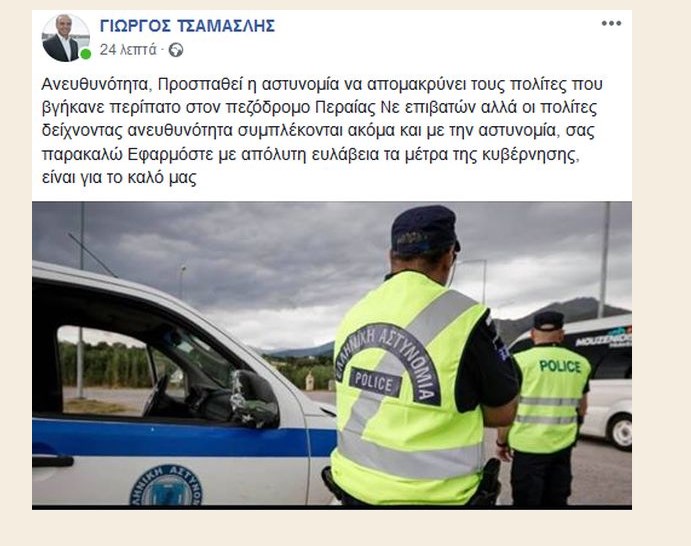Click the police car's side mirror
The width and height of the screenshot is (691, 546).
(254, 398)
